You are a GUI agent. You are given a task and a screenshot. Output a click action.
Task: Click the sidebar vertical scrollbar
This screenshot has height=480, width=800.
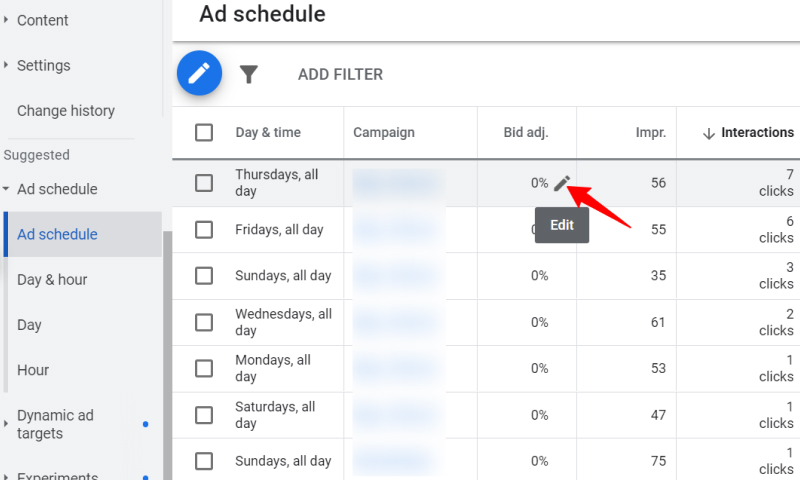tap(167, 355)
